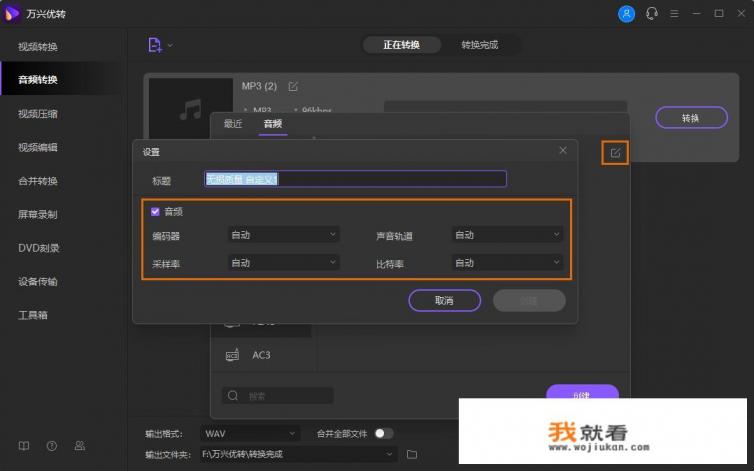
Task: Close the 设置 dialog with the X
Action: click(563, 151)
